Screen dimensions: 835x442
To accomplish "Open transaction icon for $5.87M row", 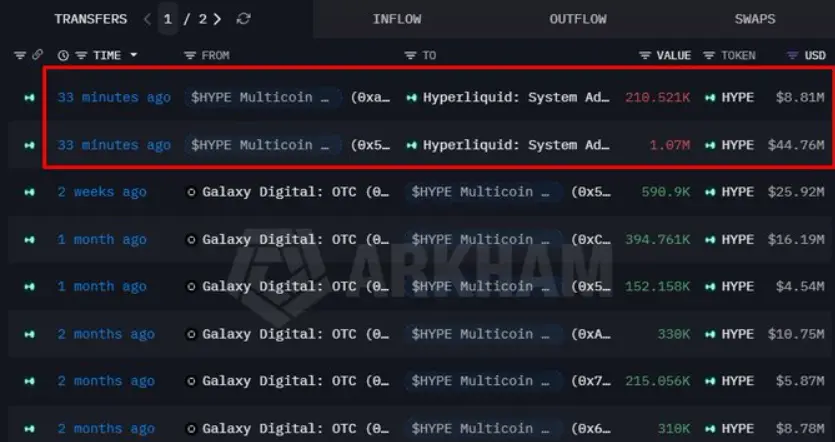I will point(29,381).
